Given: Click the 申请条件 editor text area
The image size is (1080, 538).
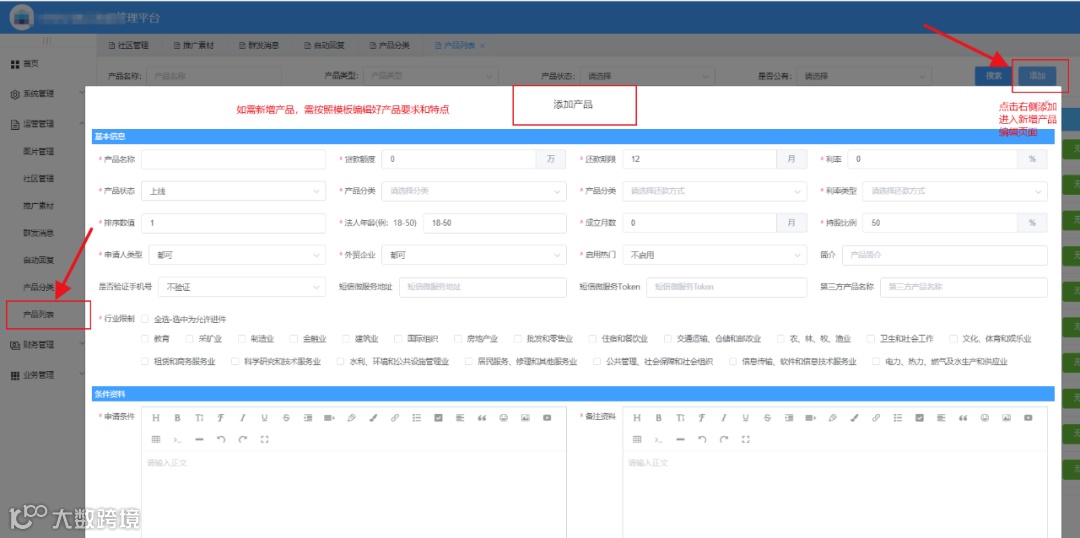Looking at the screenshot, I should click(353, 494).
